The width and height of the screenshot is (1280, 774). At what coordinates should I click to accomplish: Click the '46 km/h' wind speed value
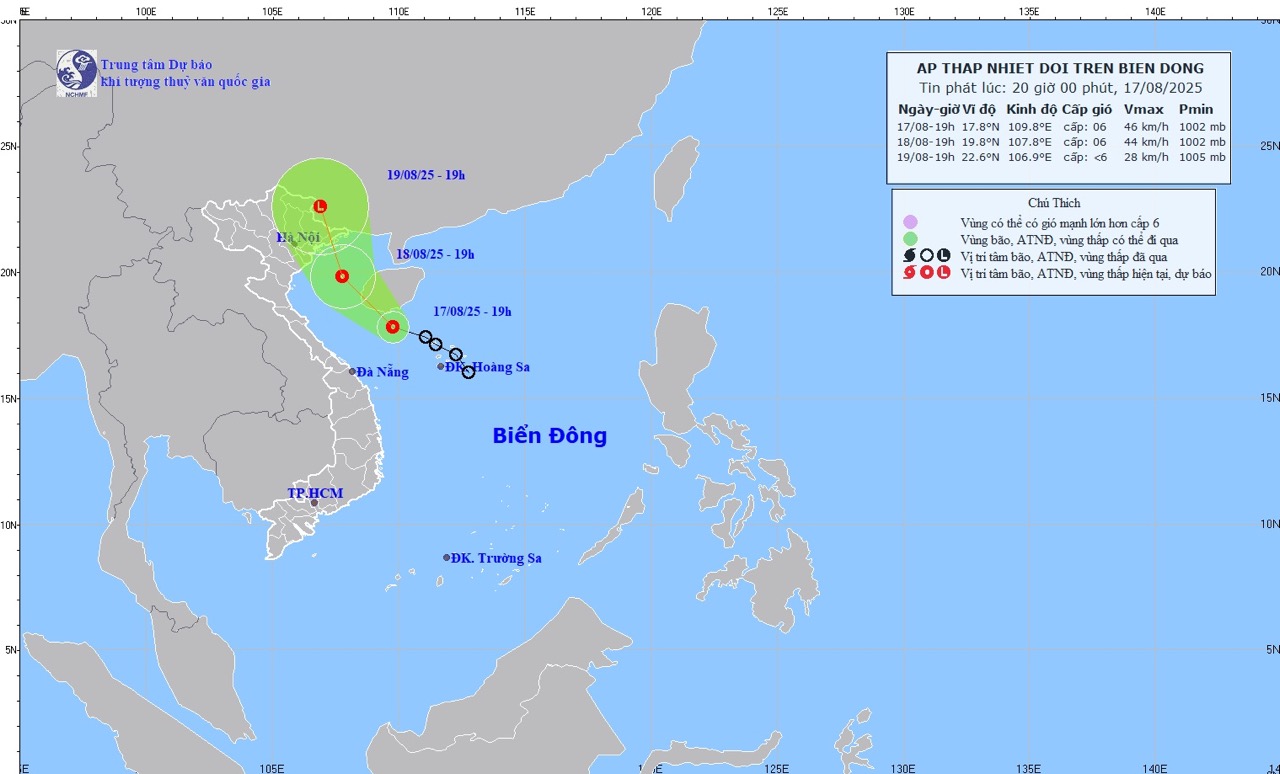(x=1146, y=127)
